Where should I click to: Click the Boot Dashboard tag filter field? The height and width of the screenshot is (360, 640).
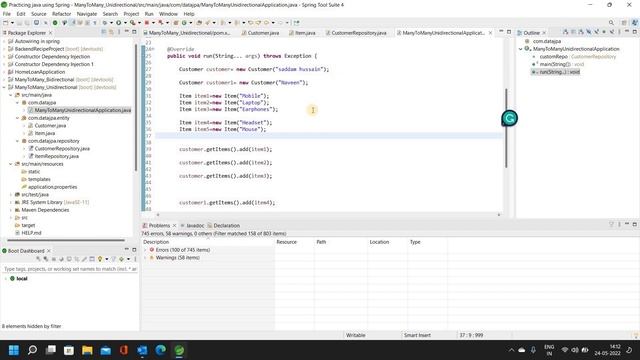tap(70, 269)
